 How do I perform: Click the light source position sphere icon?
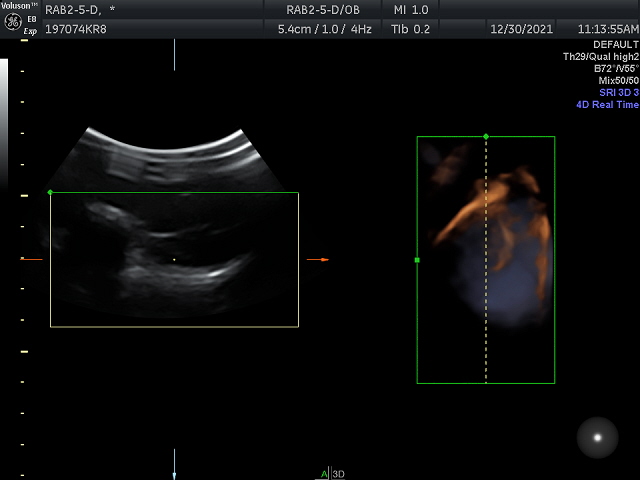coord(598,437)
